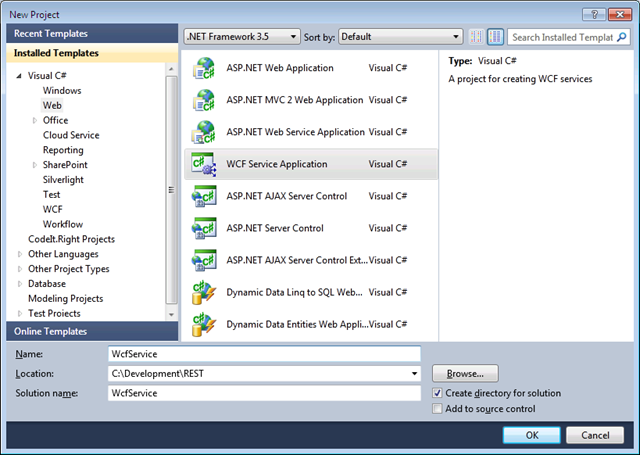Viewport: 640px width, 455px height.
Task: Open the .NET Framework 3.5 version dropdown
Action: (x=242, y=37)
